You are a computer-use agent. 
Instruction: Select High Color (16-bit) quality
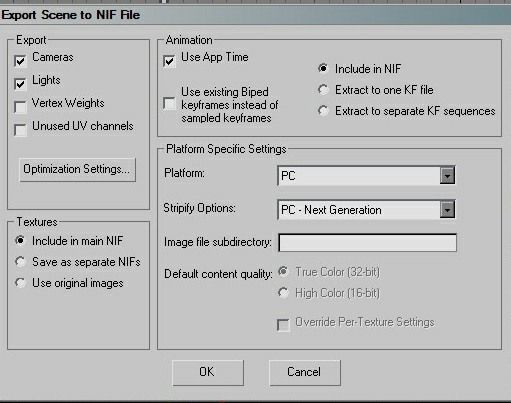pos(283,293)
